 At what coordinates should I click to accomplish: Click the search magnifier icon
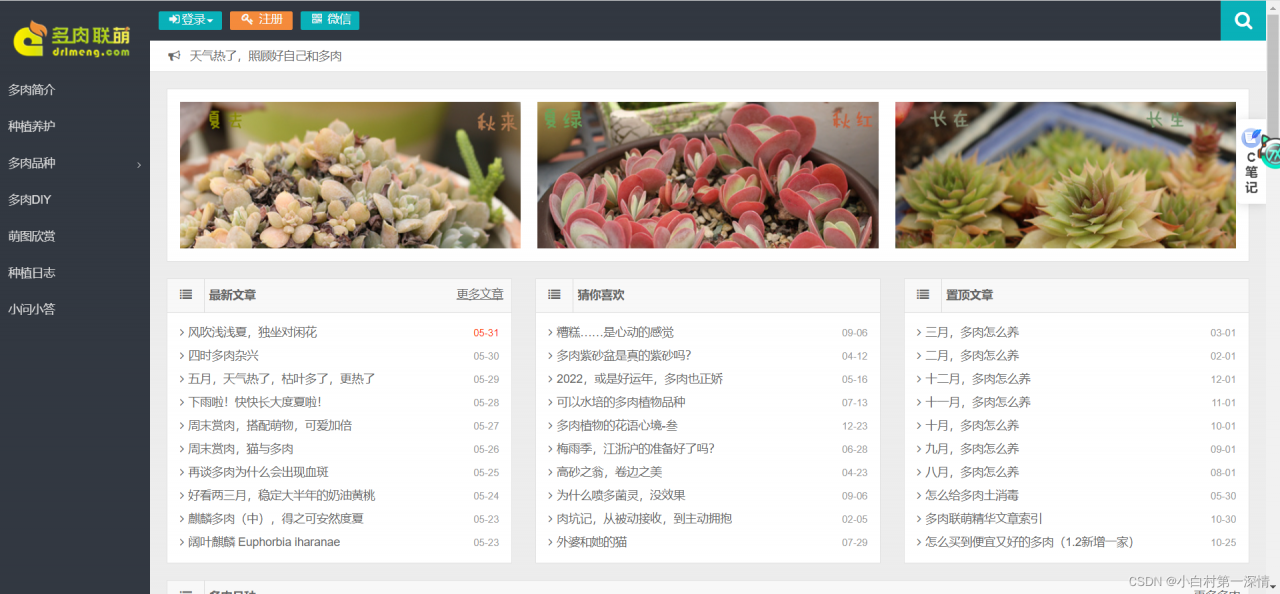(1243, 20)
